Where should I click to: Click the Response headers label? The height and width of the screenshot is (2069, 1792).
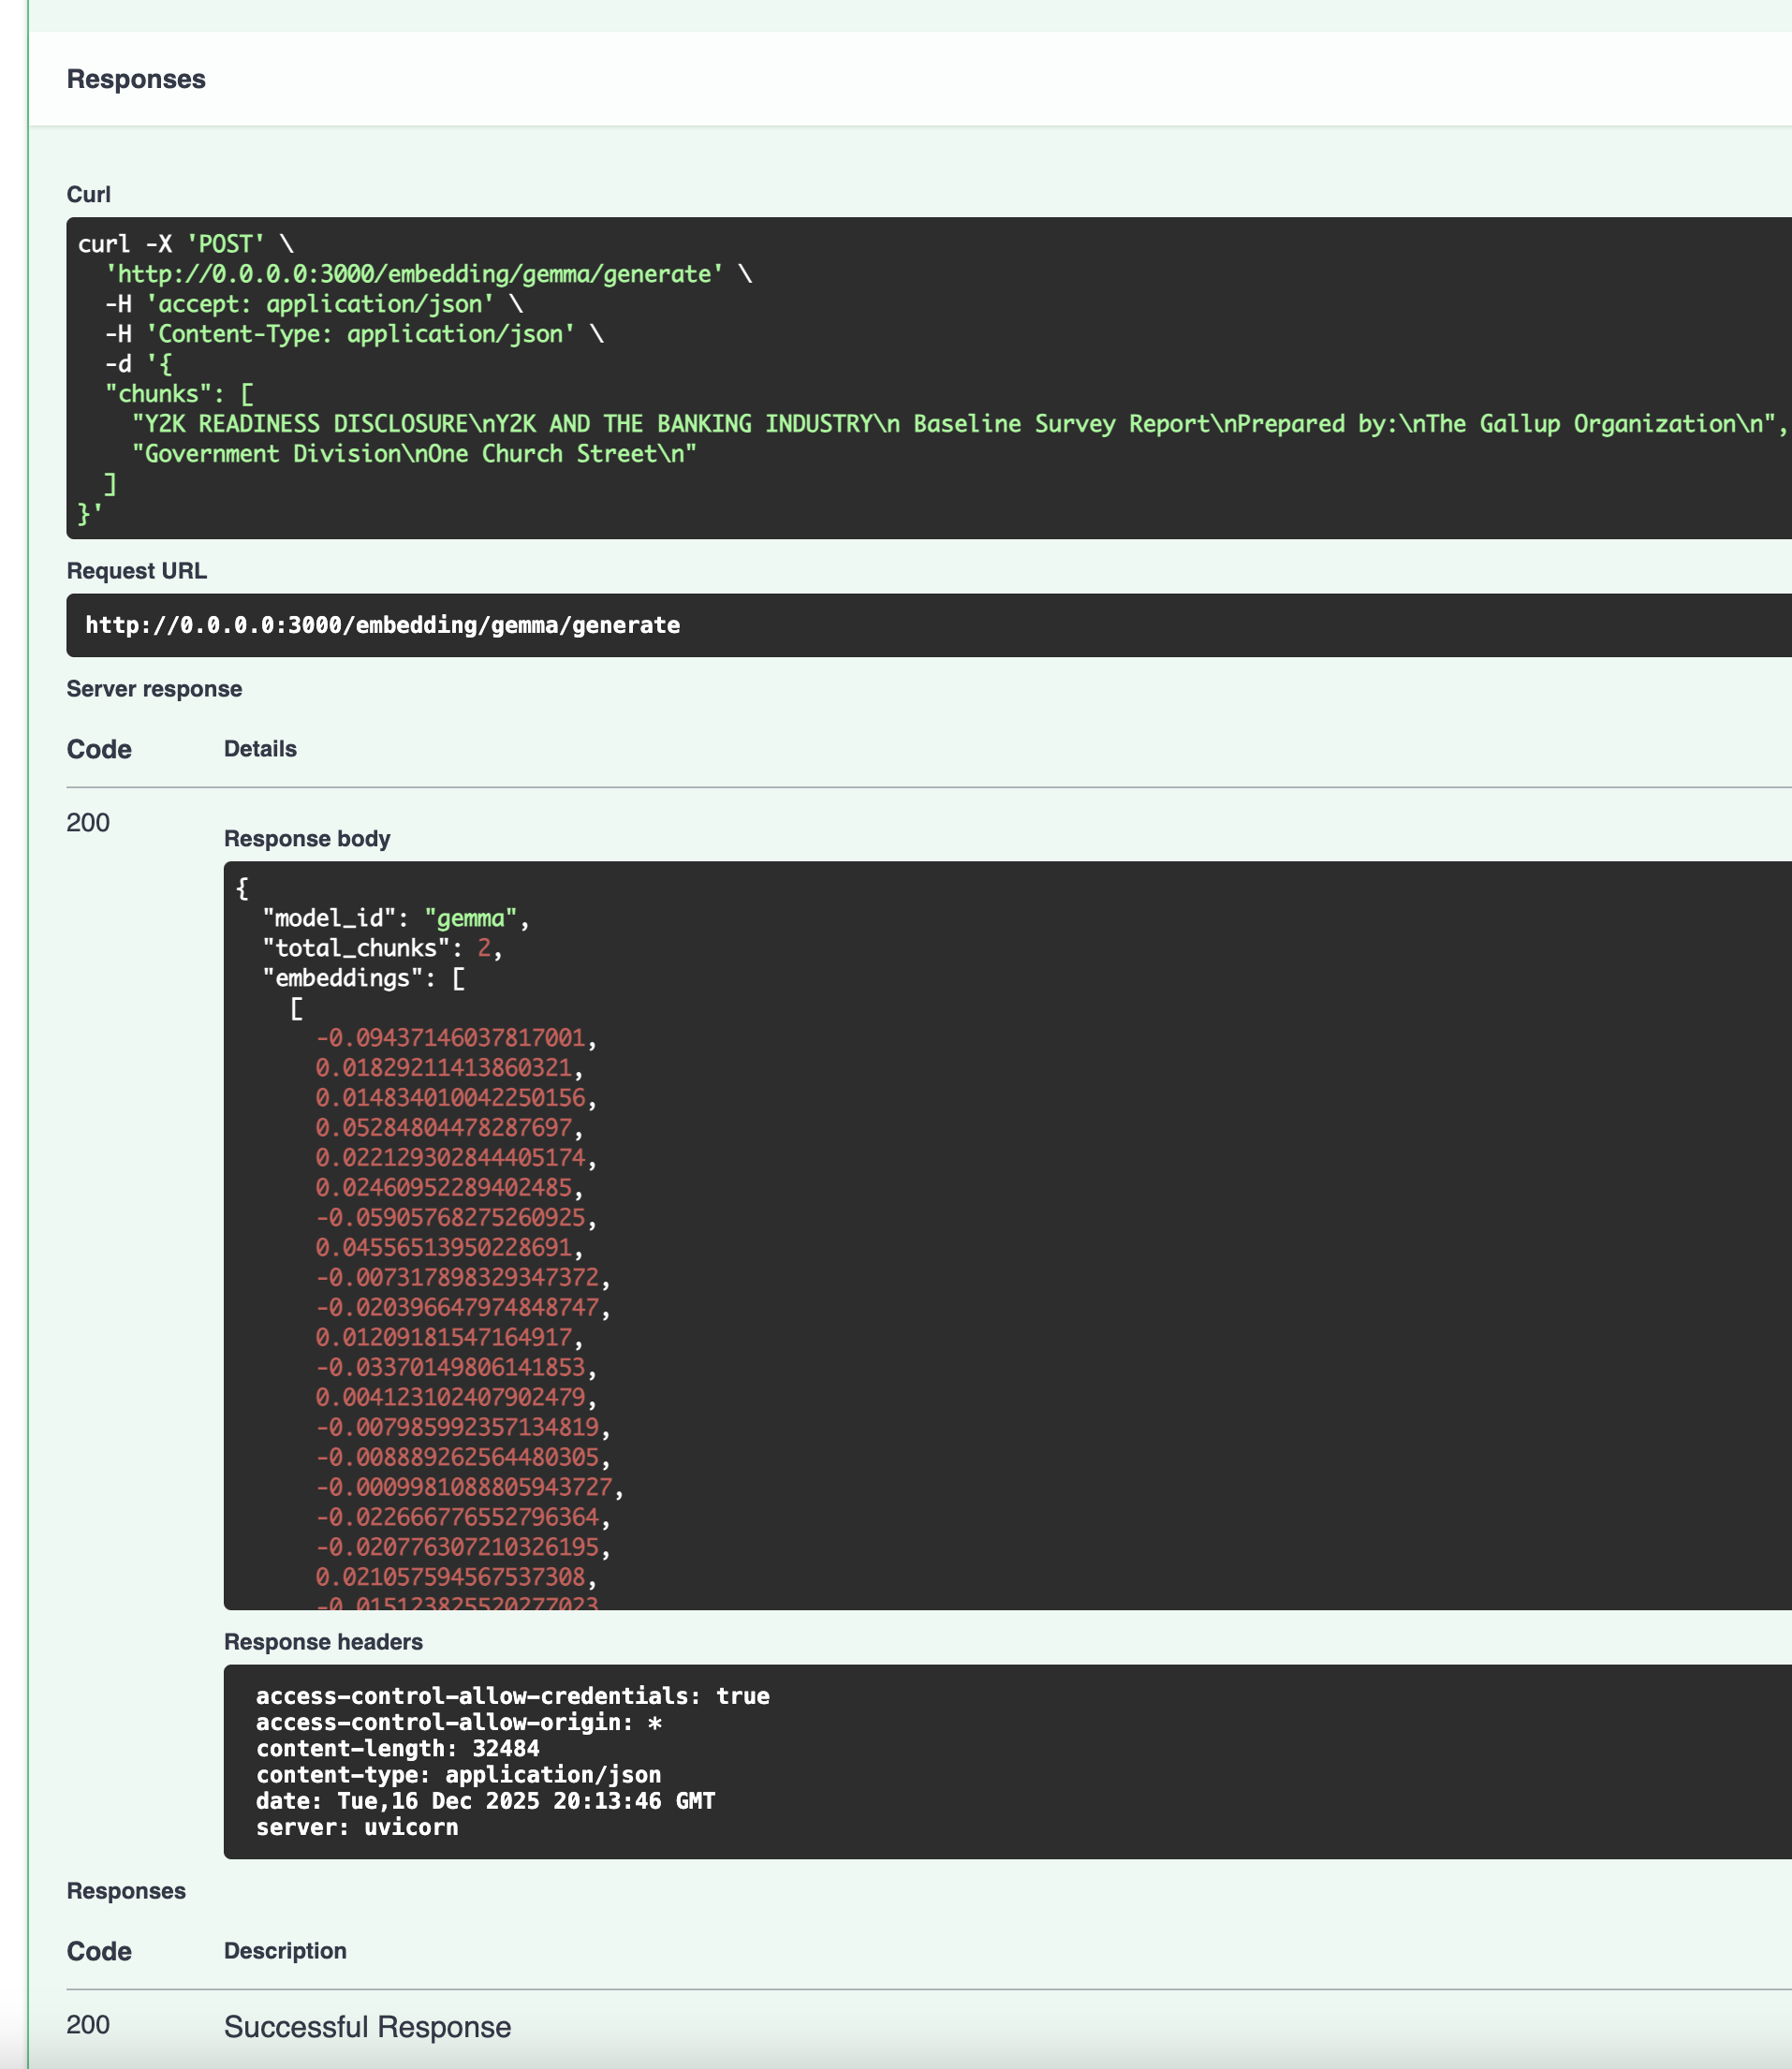click(x=323, y=1642)
